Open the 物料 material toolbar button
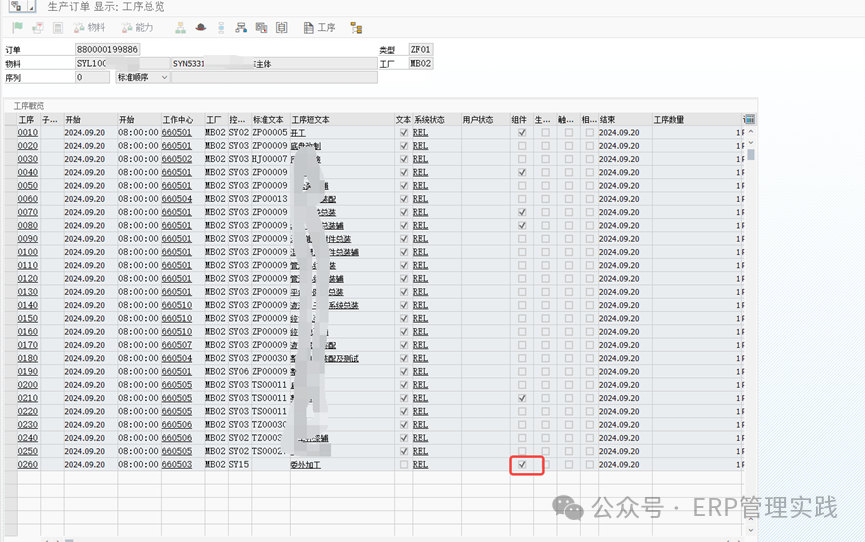Image resolution: width=865 pixels, height=542 pixels. [88, 28]
